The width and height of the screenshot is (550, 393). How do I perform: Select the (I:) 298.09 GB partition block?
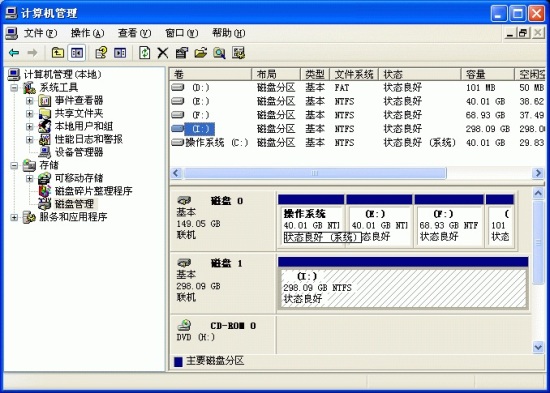pos(403,288)
